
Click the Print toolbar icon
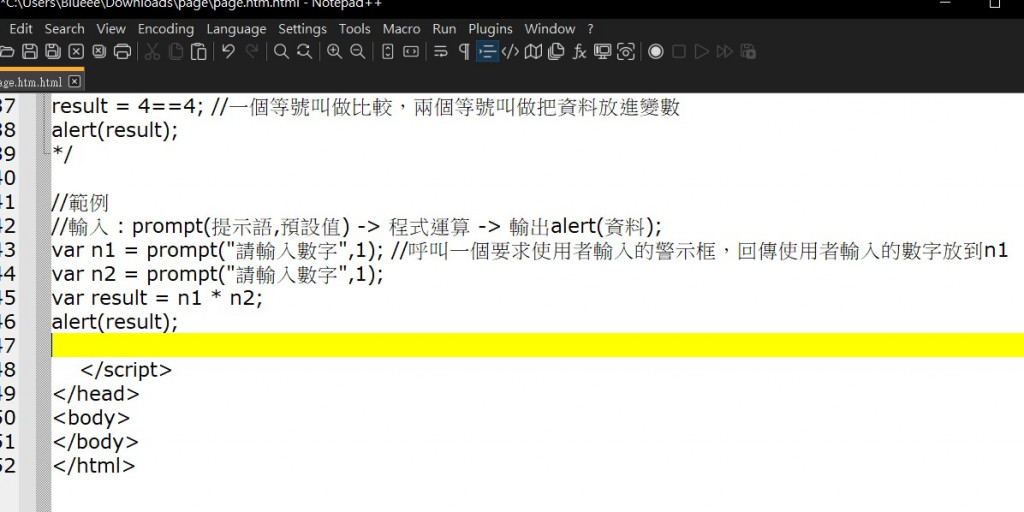pos(122,52)
